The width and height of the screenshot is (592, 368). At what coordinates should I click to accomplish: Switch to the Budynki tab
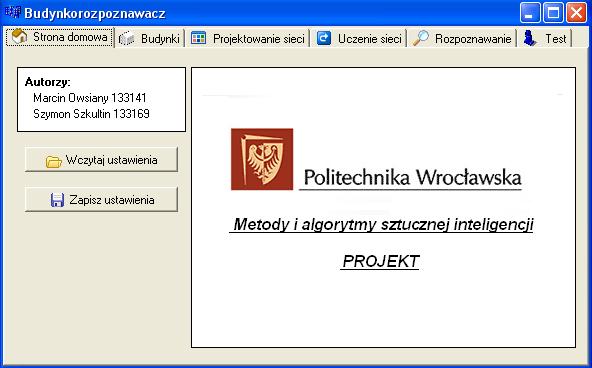point(150,38)
